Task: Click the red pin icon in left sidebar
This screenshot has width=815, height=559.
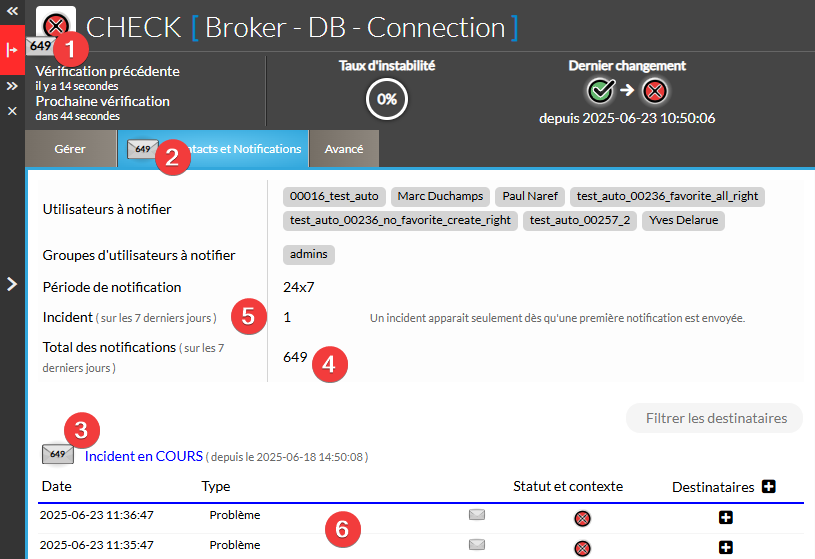Action: [12, 51]
